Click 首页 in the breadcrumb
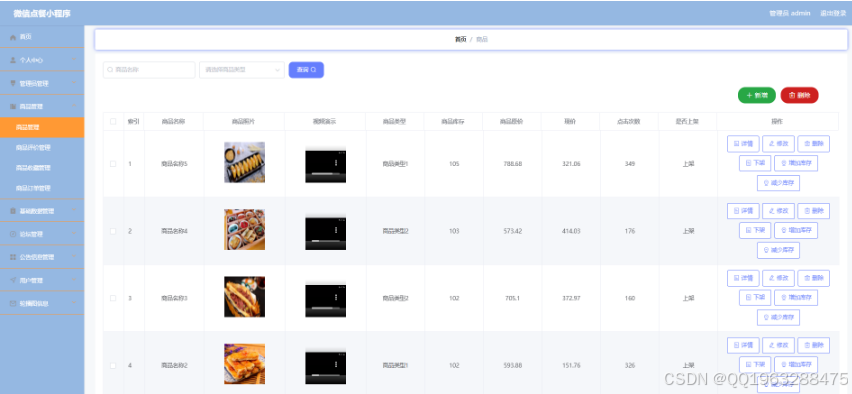This screenshot has height=394, width=852. click(460, 40)
